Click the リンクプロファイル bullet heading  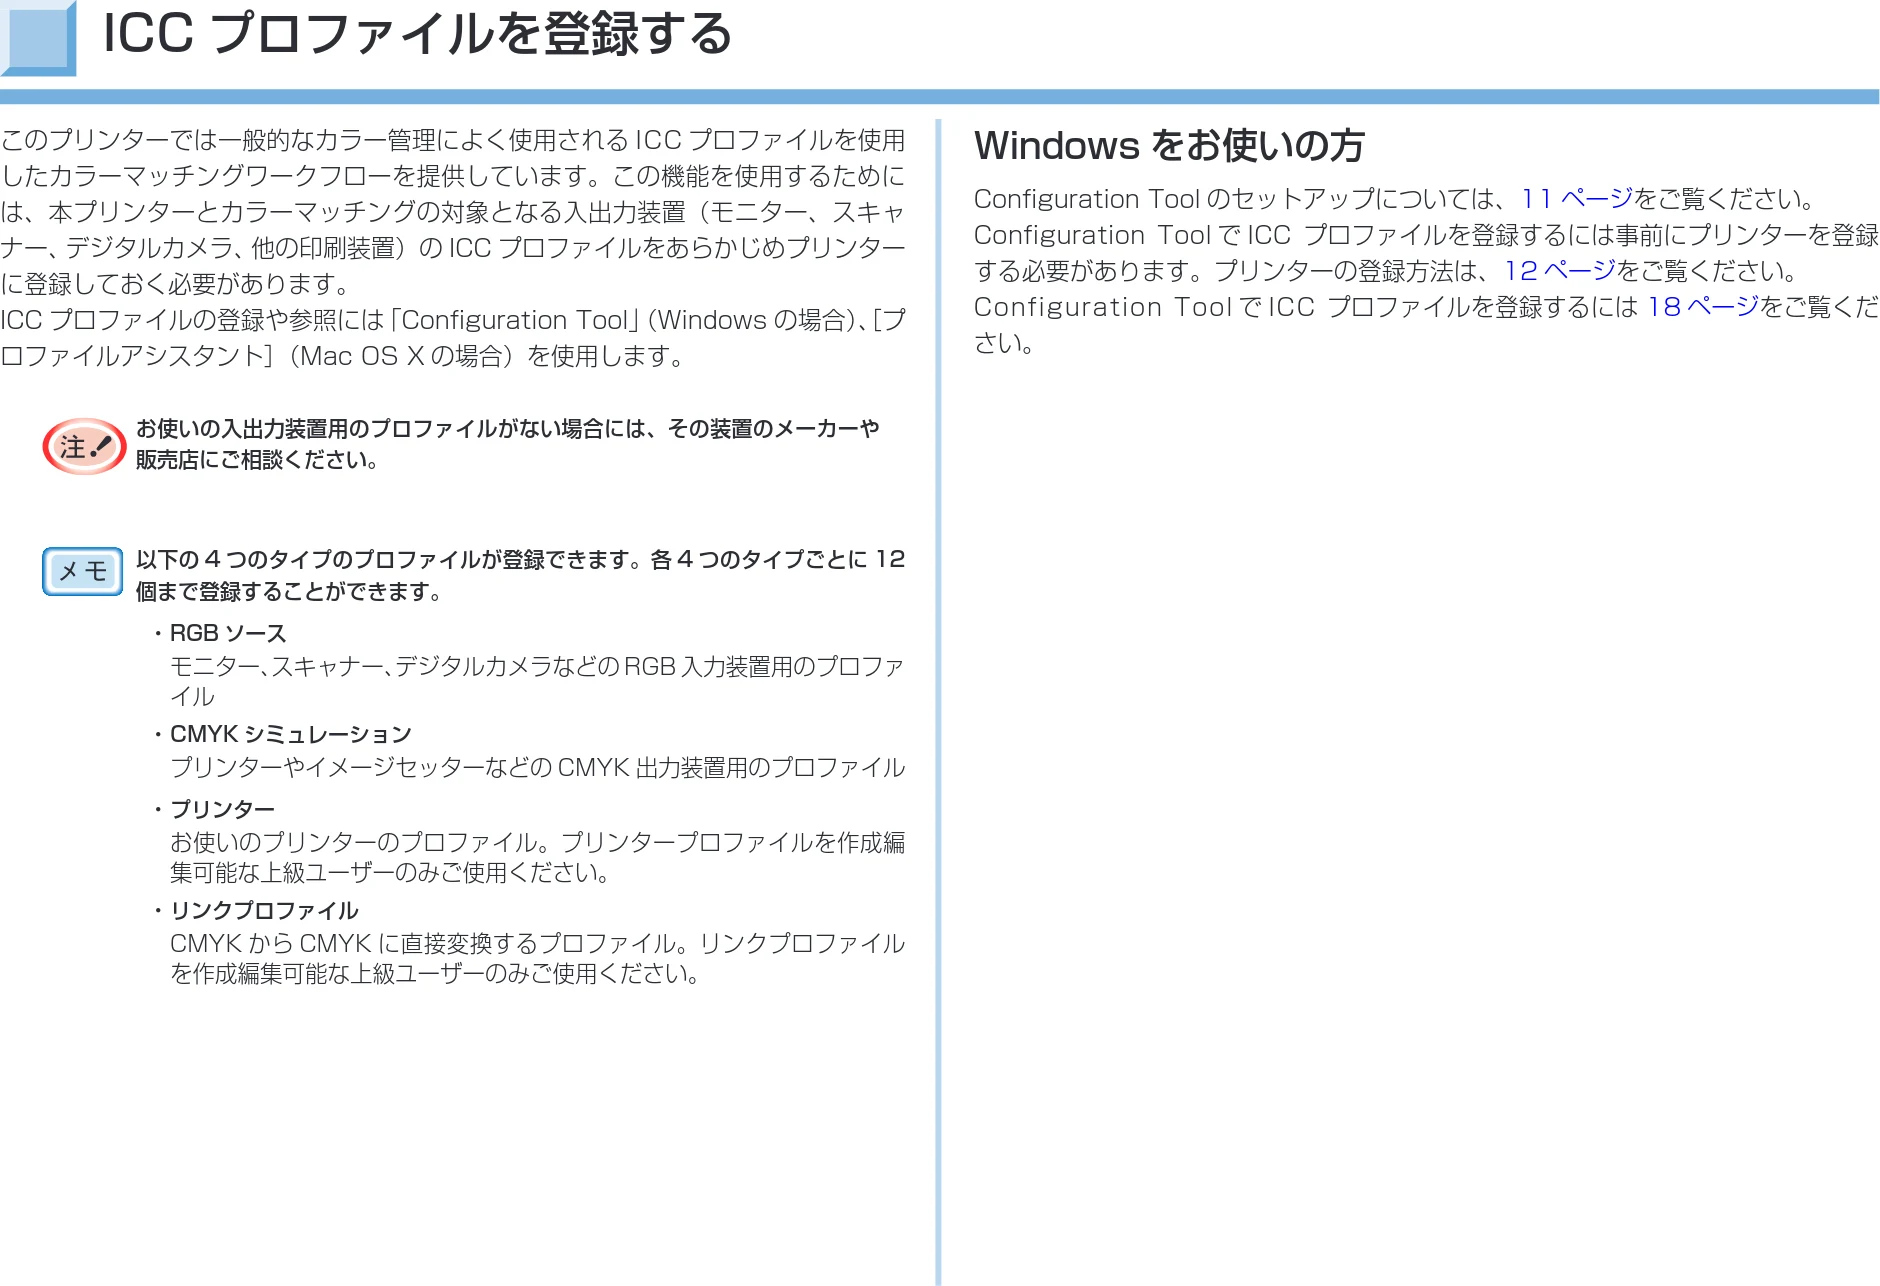click(x=264, y=910)
